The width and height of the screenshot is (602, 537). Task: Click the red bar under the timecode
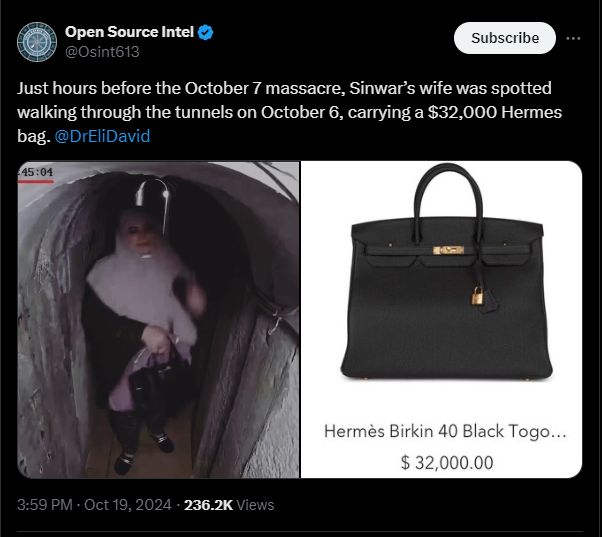(36, 181)
